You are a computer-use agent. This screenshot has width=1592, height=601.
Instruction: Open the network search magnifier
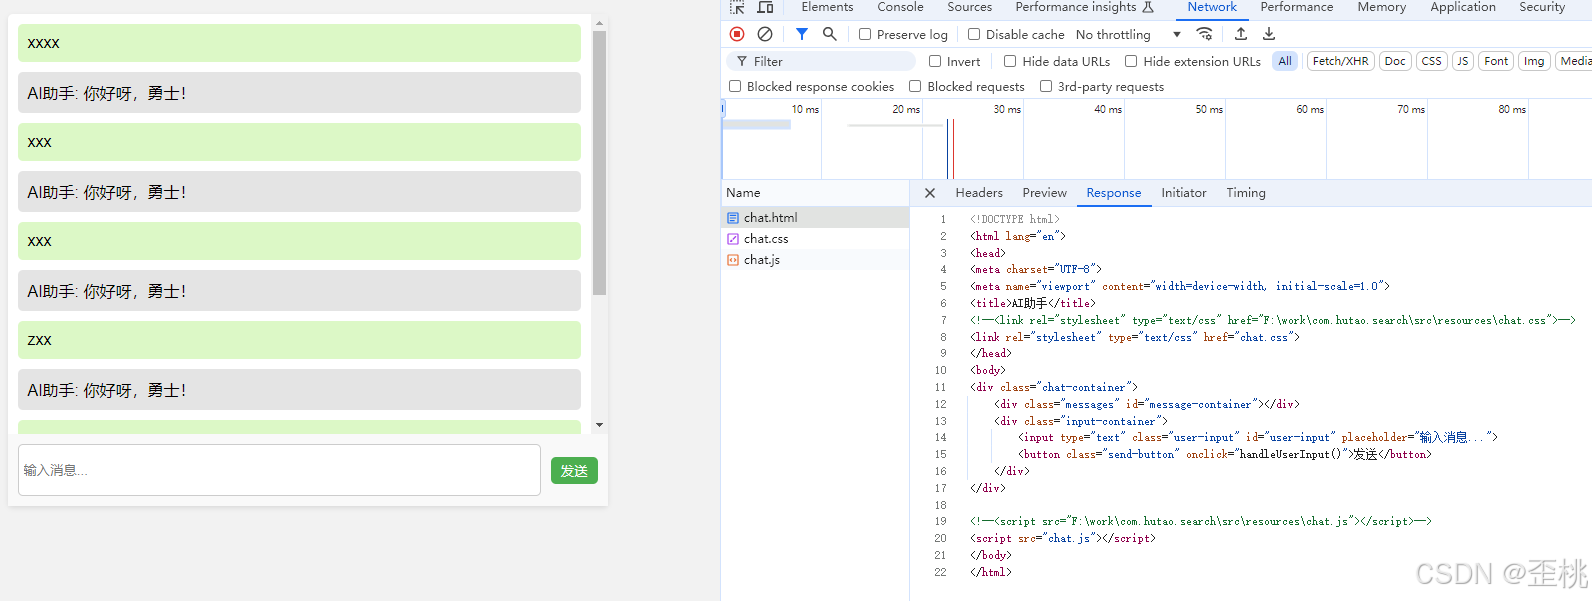pyautogui.click(x=830, y=34)
